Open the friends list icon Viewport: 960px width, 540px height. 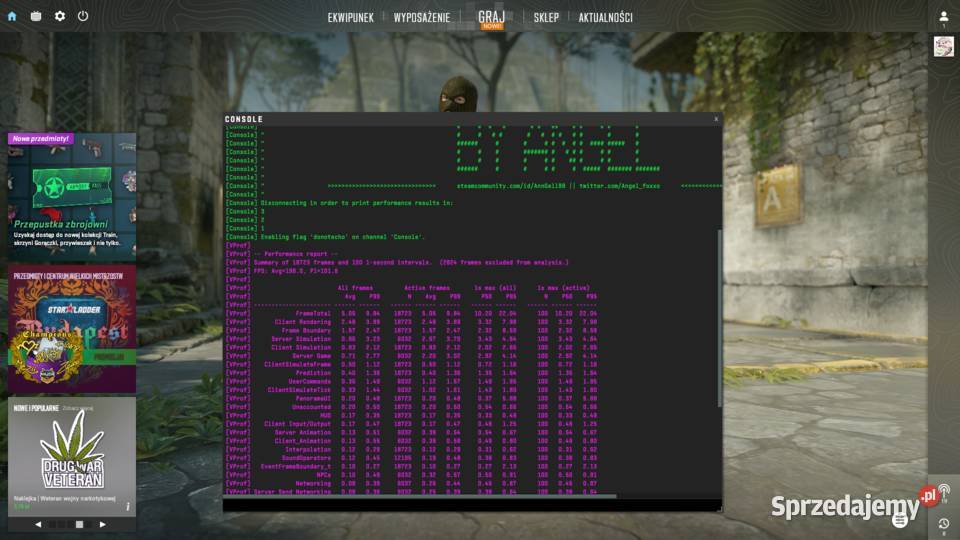[943, 17]
